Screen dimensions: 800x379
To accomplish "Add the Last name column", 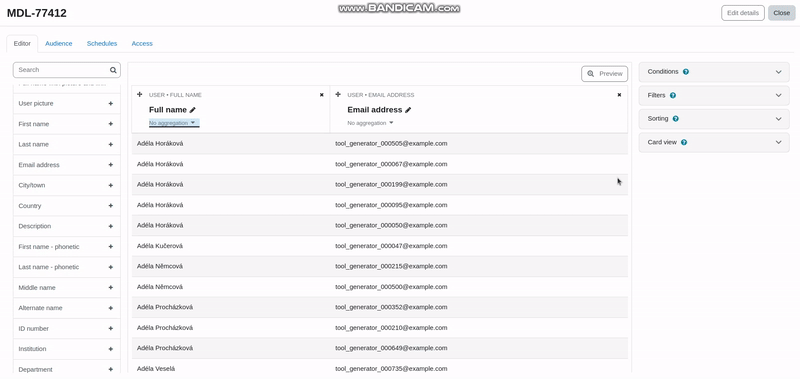I will (x=110, y=144).
